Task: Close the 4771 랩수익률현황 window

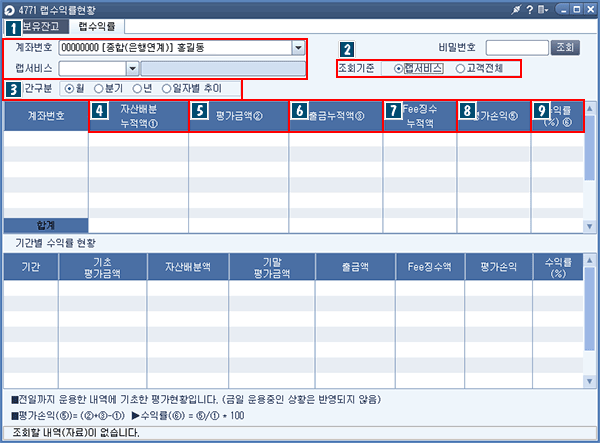Action: pos(590,10)
